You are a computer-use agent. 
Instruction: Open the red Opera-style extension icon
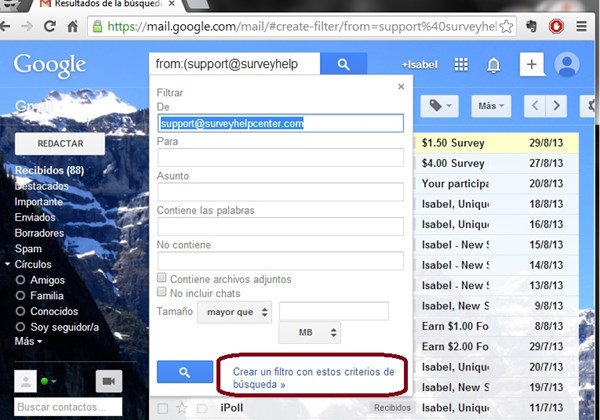[x=556, y=26]
